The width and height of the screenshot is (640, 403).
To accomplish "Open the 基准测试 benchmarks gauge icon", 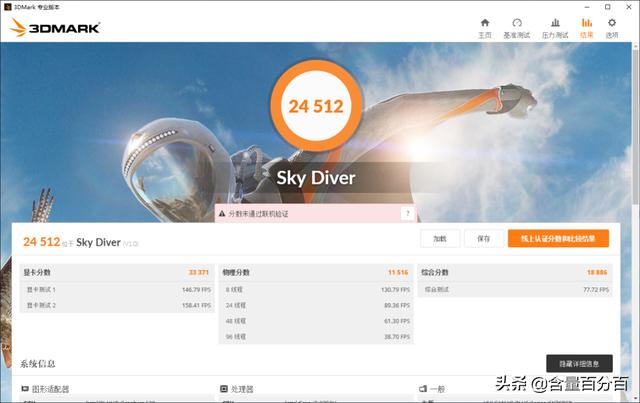I will pos(517,22).
